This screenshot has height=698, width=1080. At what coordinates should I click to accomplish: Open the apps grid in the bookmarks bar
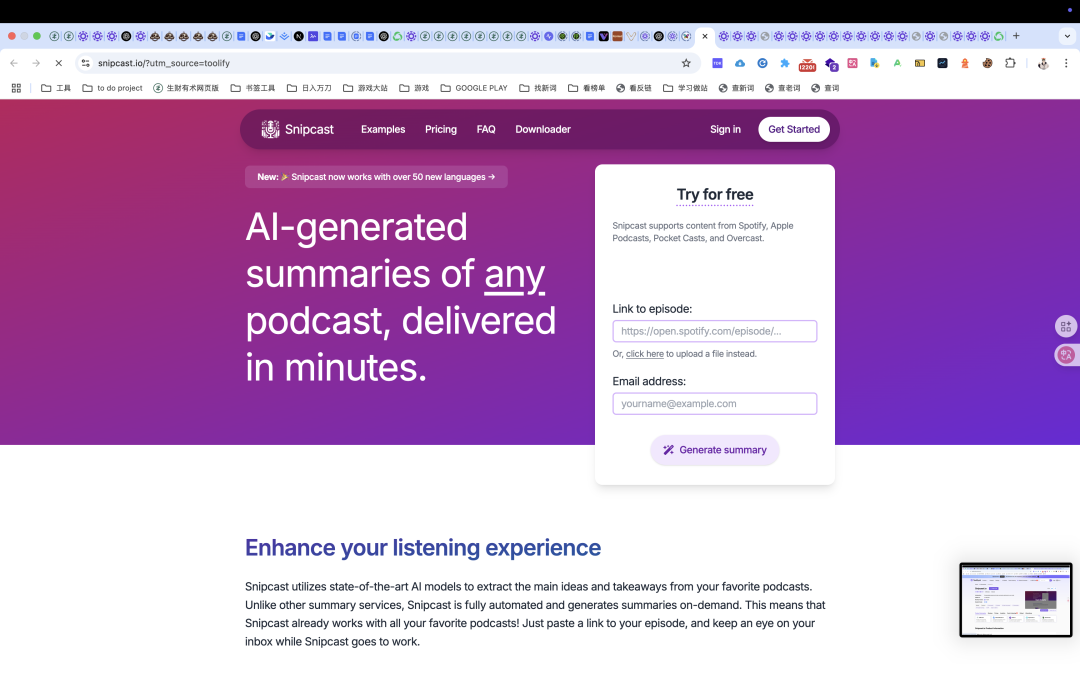click(x=17, y=88)
